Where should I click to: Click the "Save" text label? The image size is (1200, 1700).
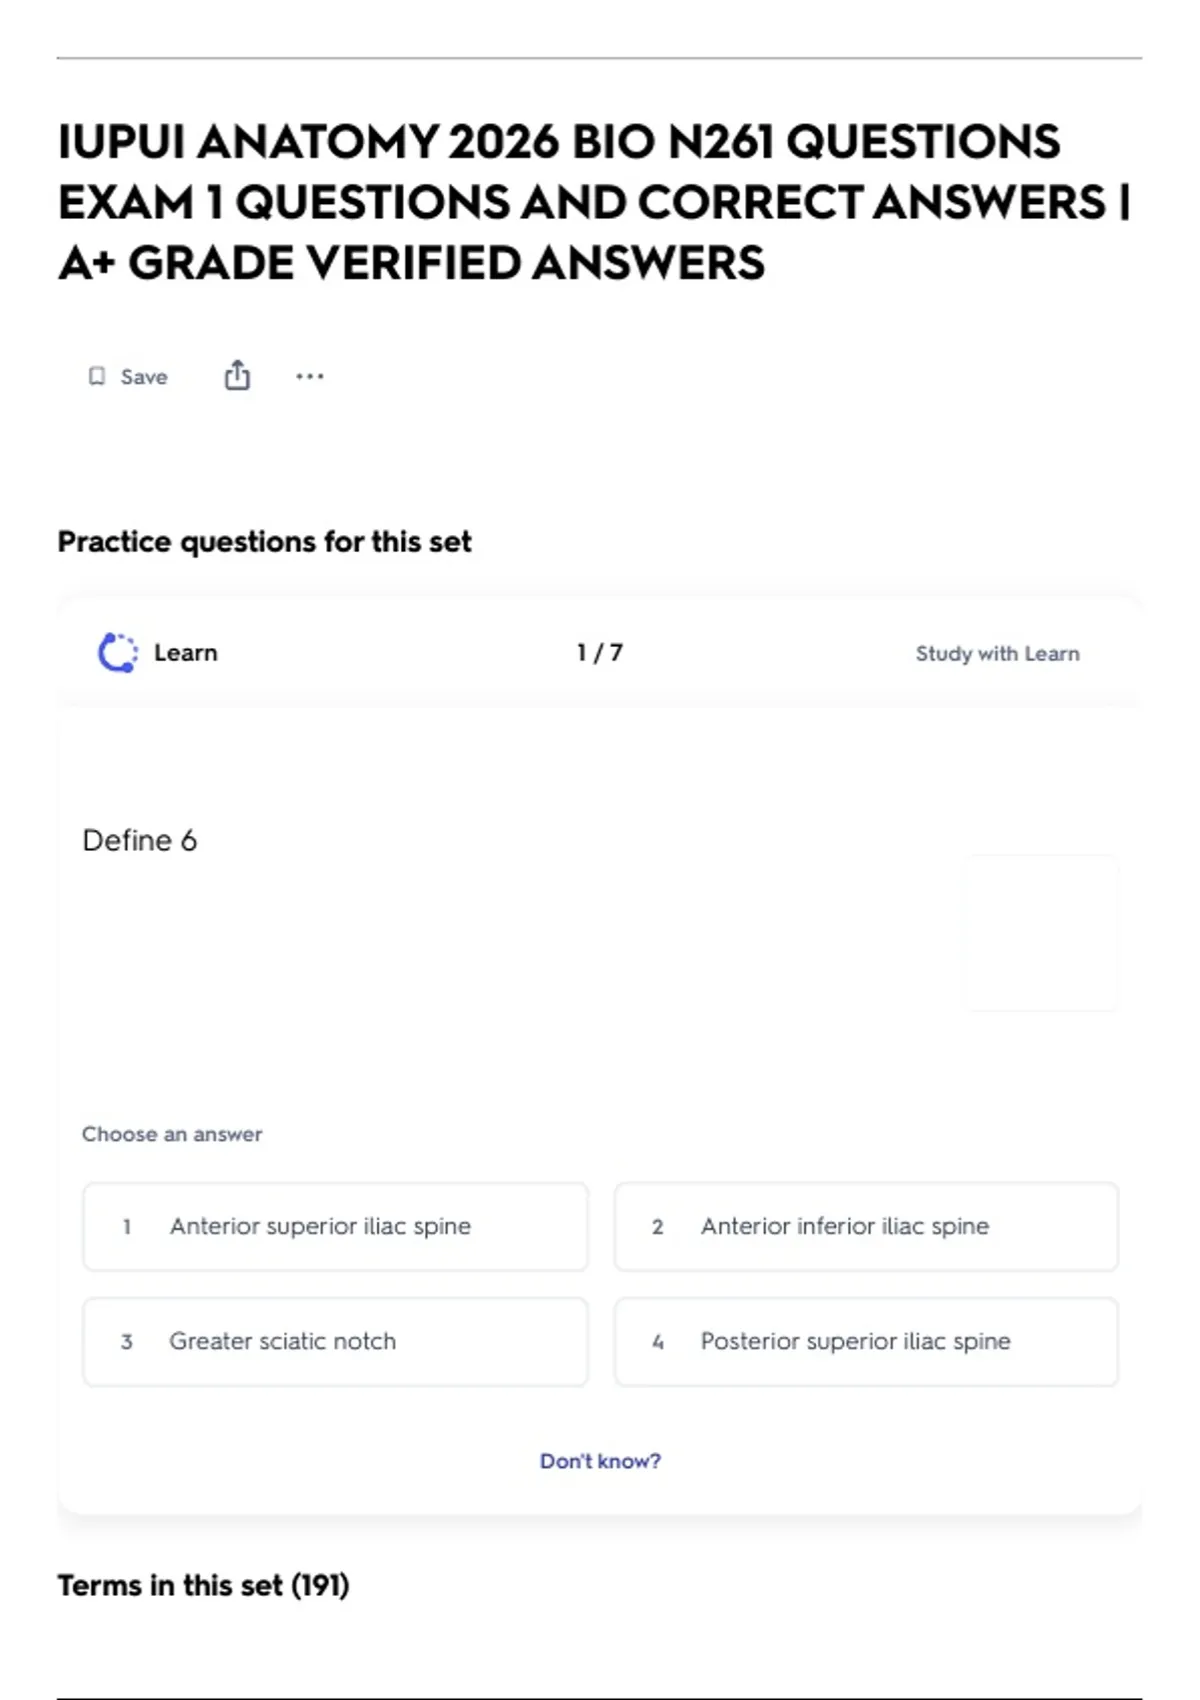(144, 377)
